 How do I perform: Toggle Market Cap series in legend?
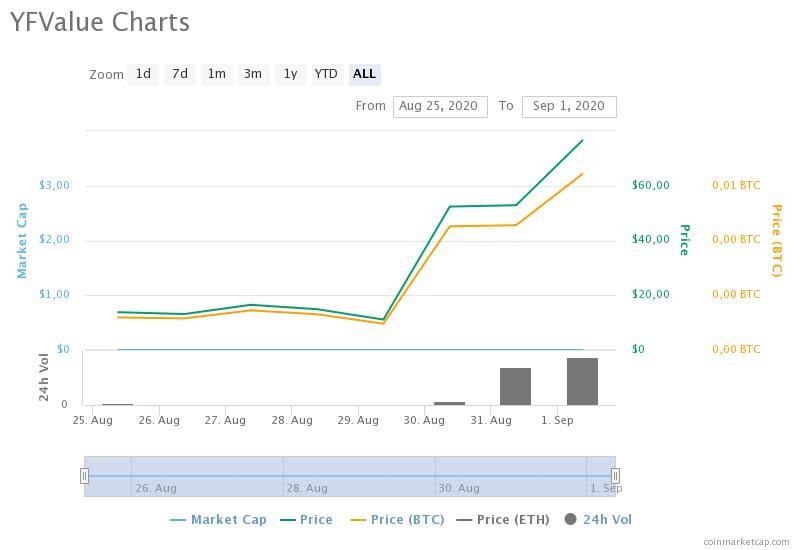pos(218,520)
